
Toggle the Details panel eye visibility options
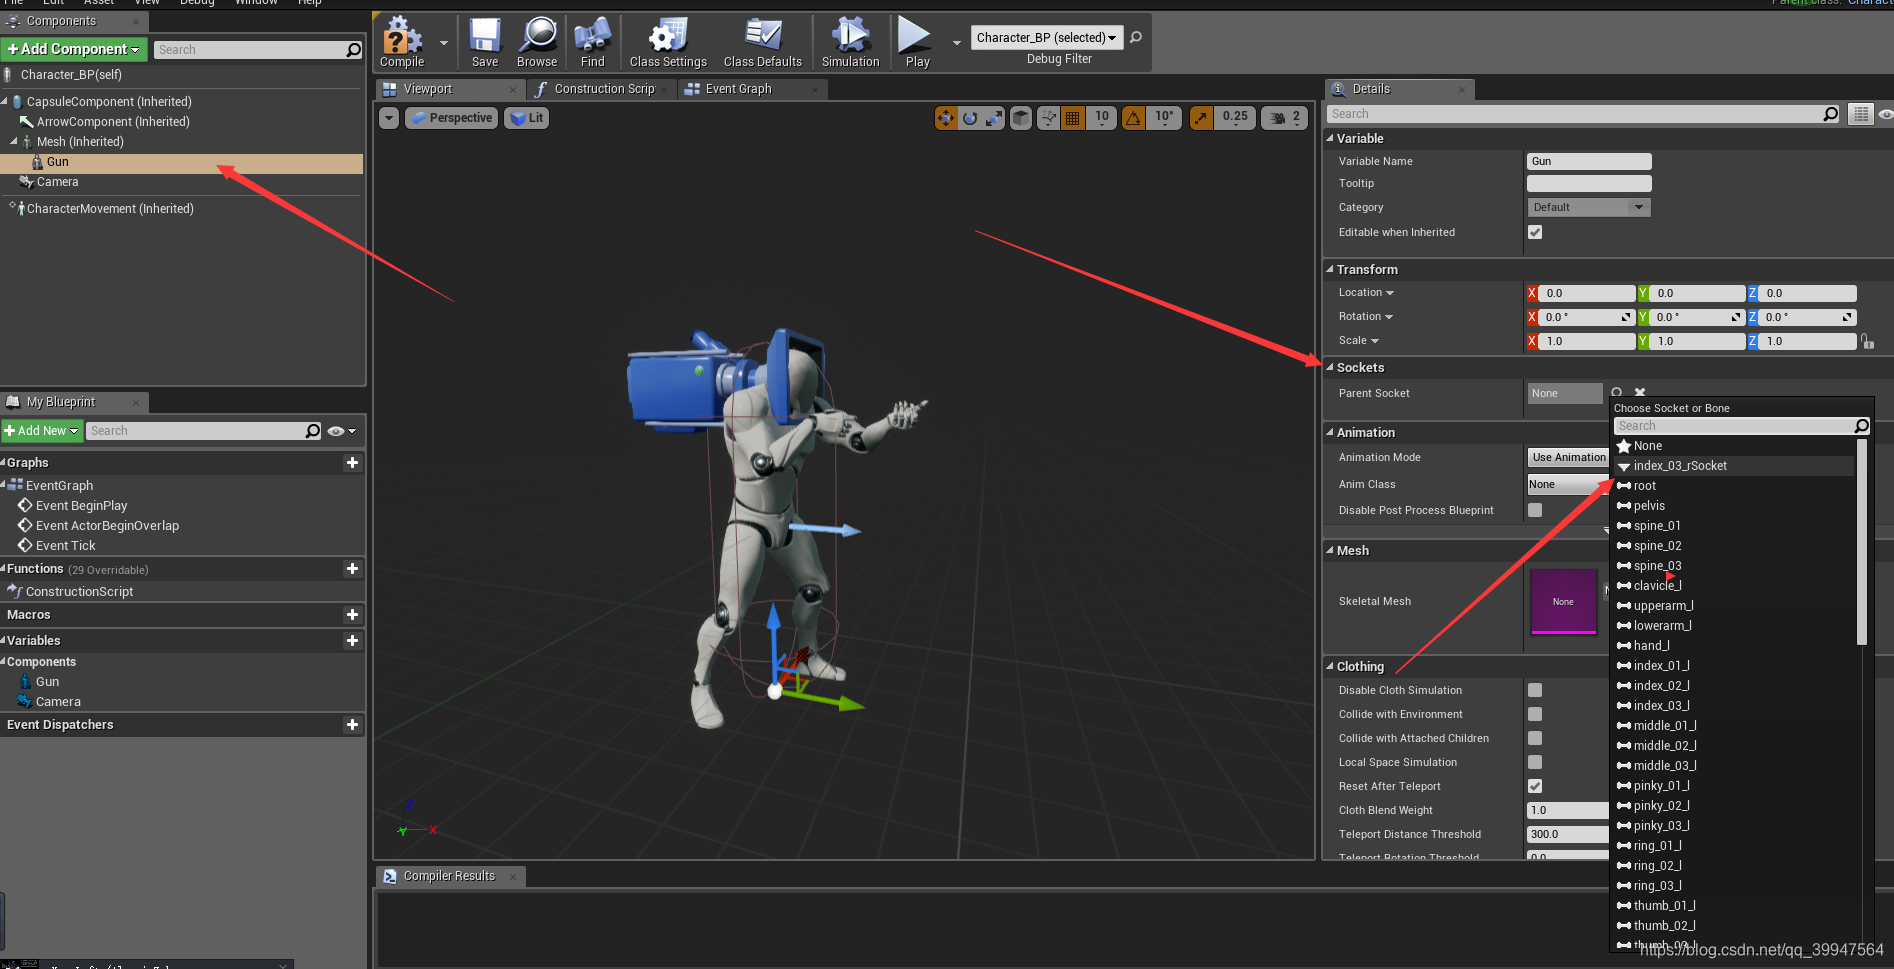(x=1885, y=114)
